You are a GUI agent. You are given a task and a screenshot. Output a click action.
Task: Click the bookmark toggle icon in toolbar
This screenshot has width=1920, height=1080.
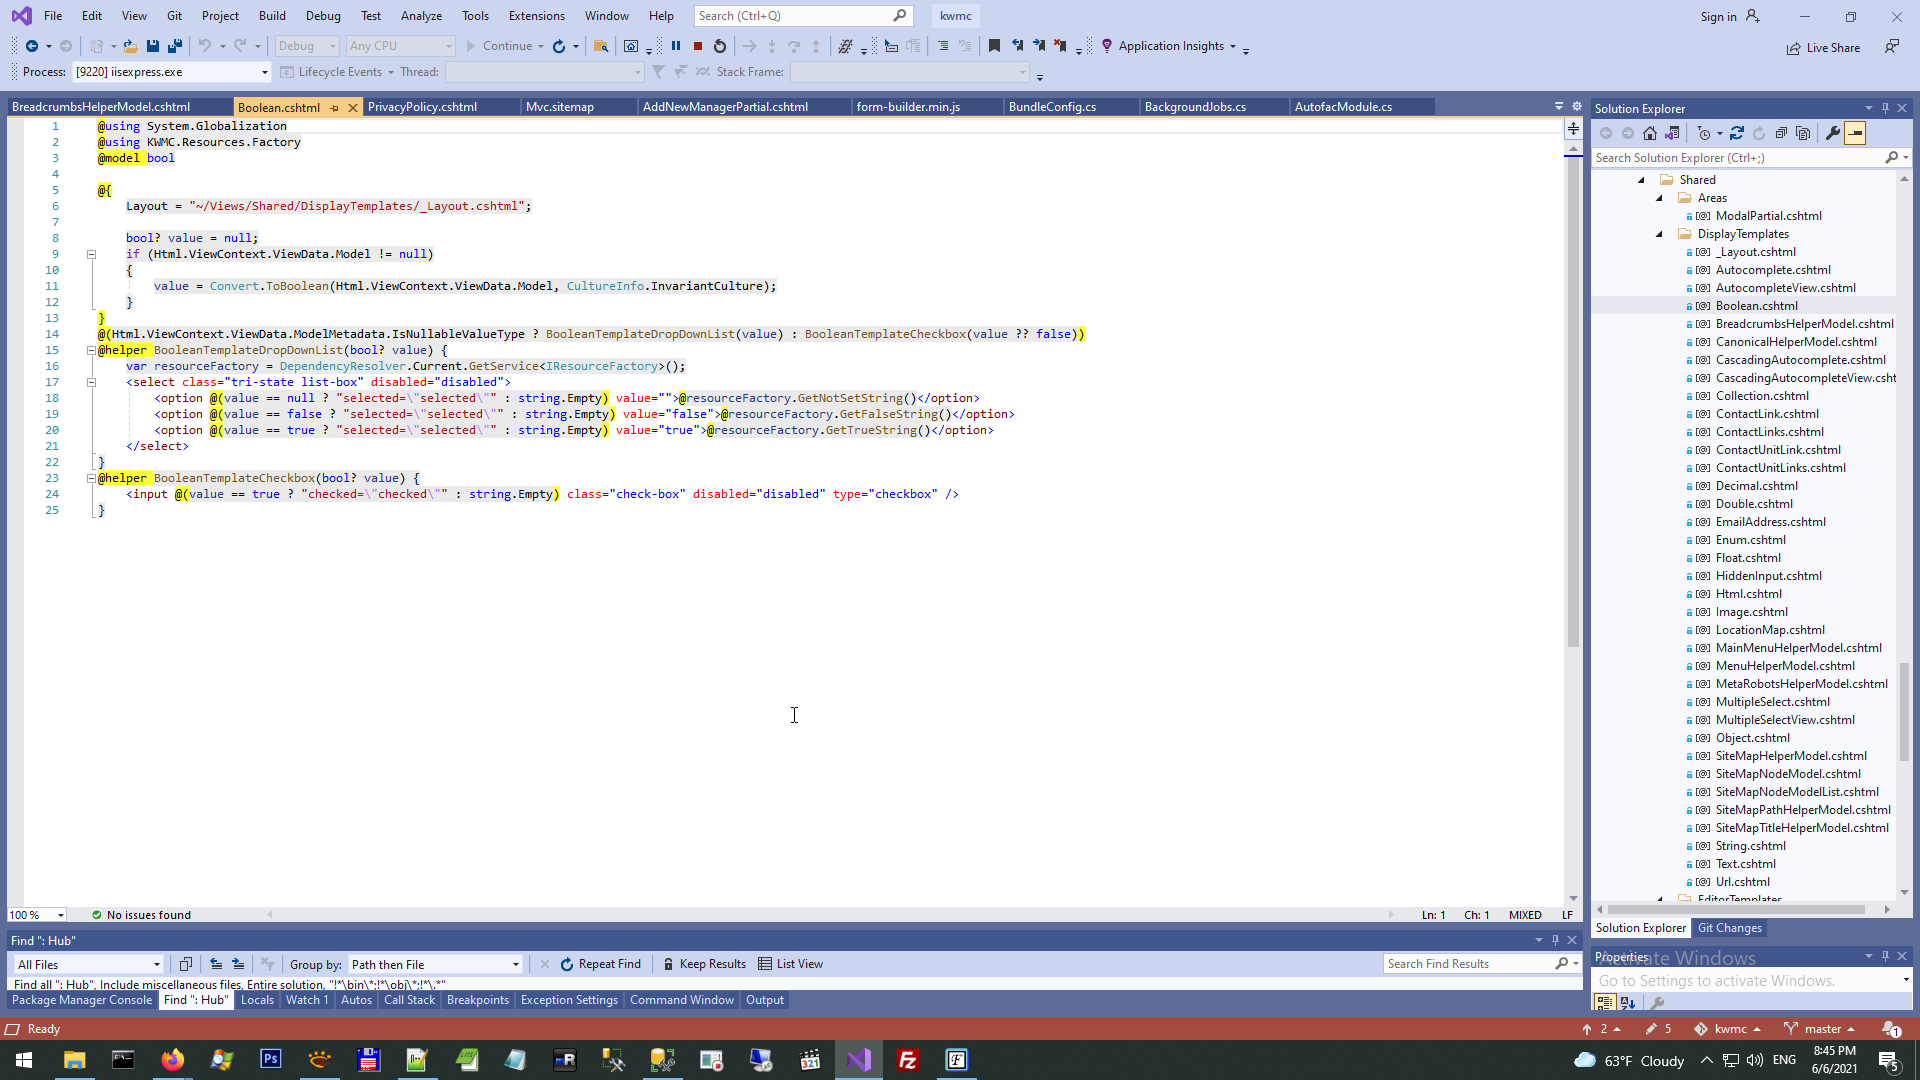[994, 46]
